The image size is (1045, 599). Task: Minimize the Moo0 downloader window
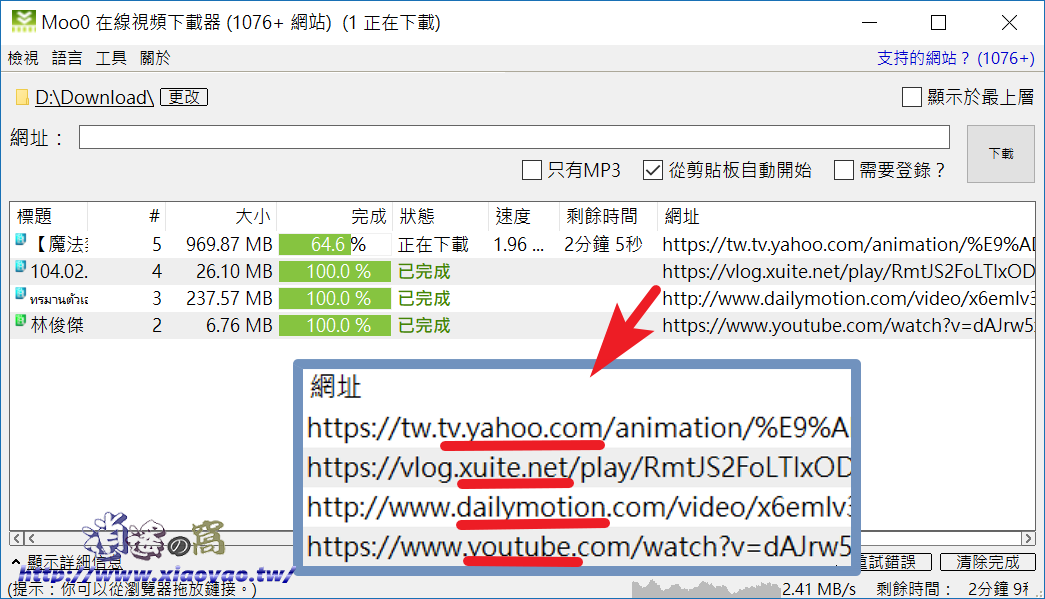(x=869, y=23)
